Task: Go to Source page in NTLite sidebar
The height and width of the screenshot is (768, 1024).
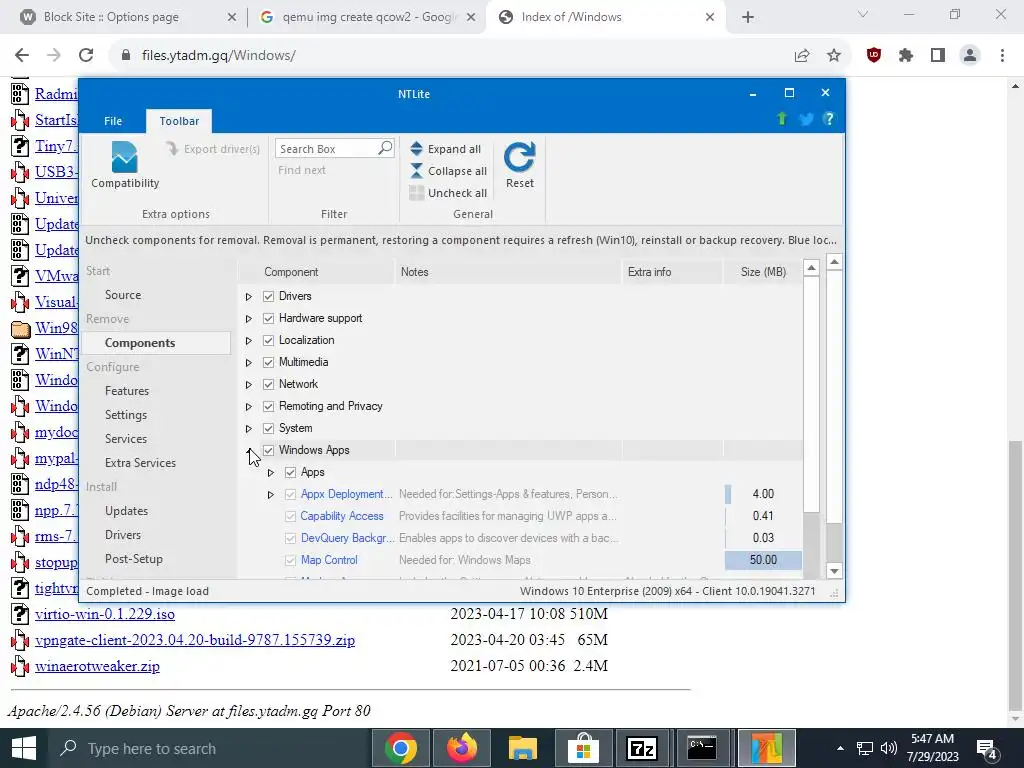Action: (123, 295)
